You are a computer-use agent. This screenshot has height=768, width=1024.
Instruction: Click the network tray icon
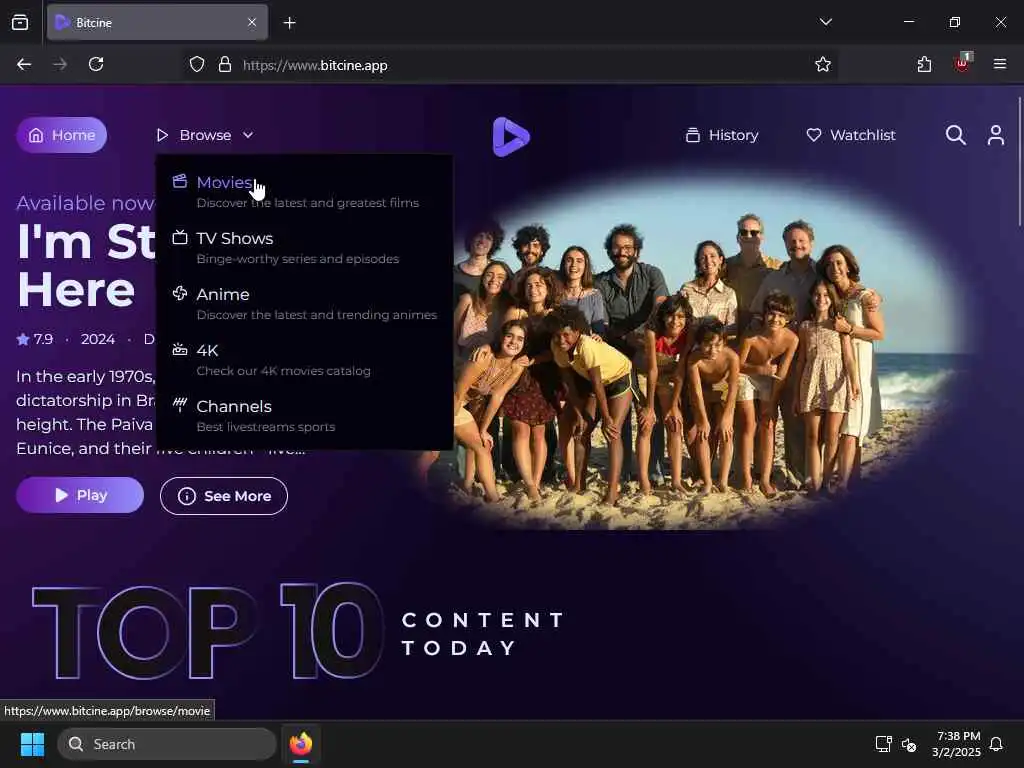tap(883, 744)
